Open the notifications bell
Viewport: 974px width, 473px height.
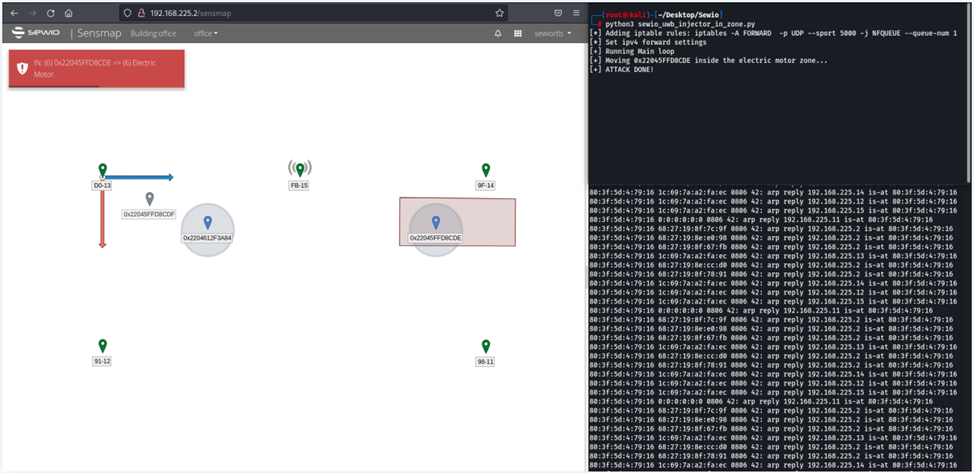coord(498,34)
